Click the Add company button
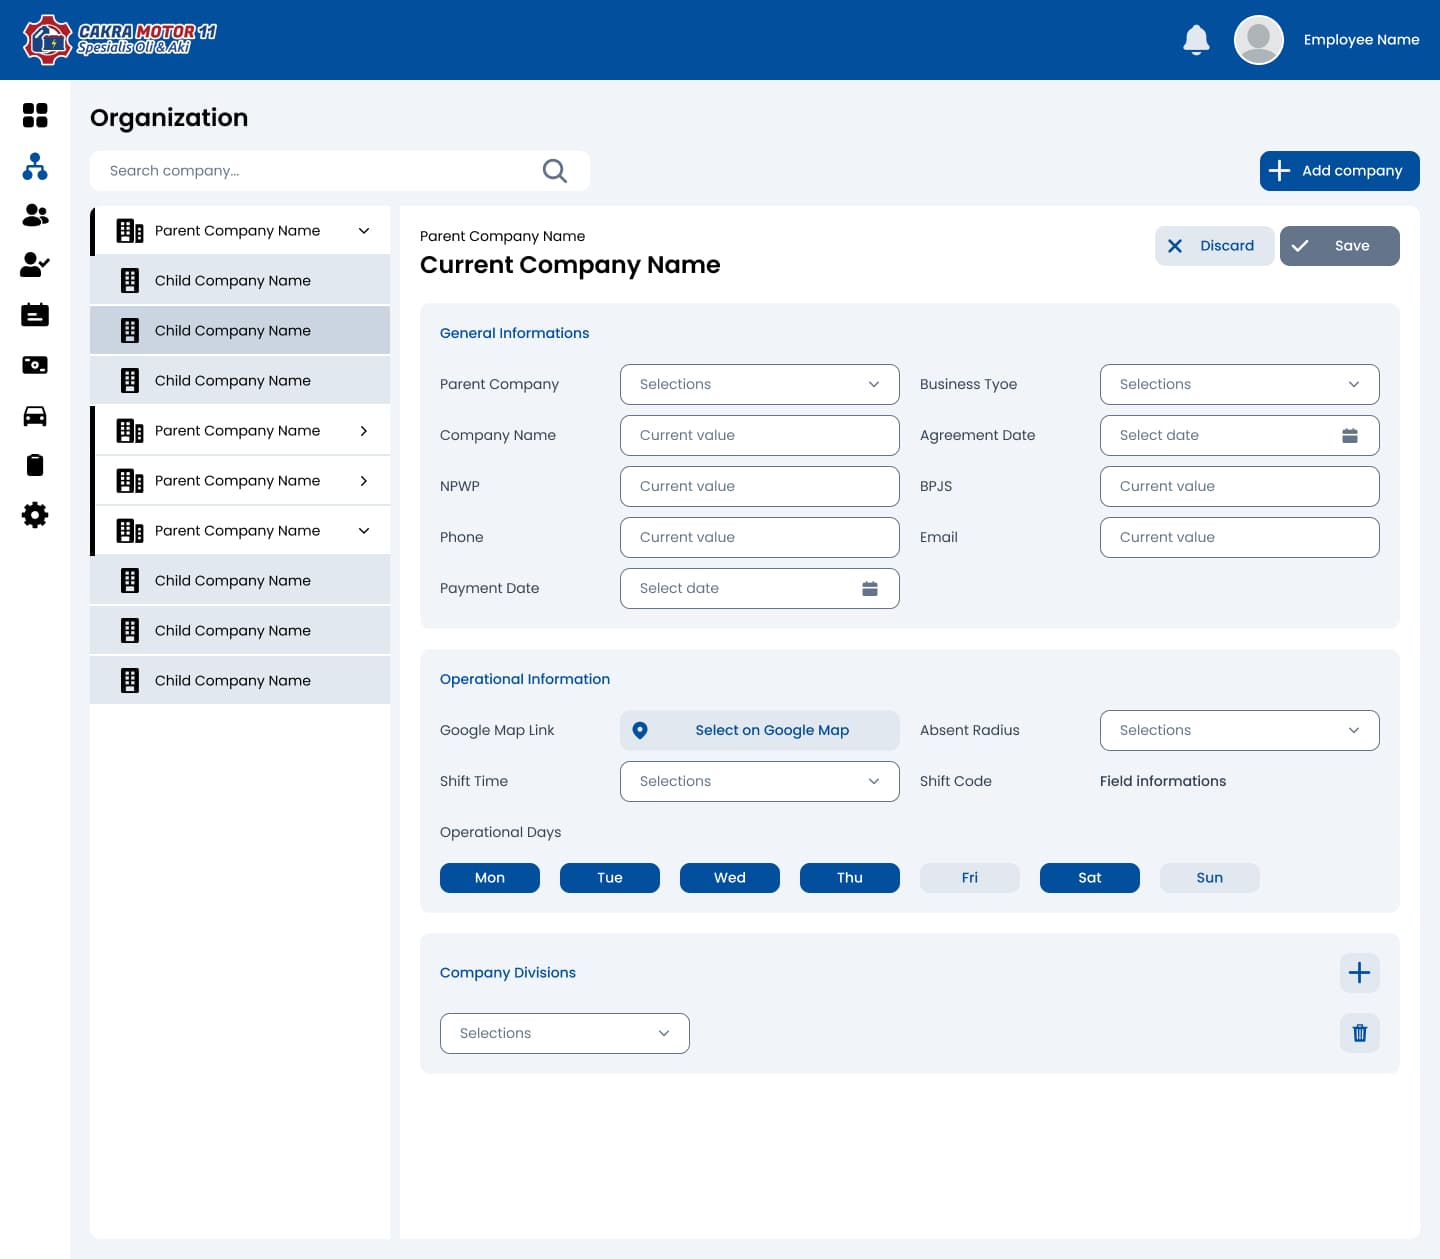Viewport: 1440px width, 1259px height. click(x=1340, y=171)
